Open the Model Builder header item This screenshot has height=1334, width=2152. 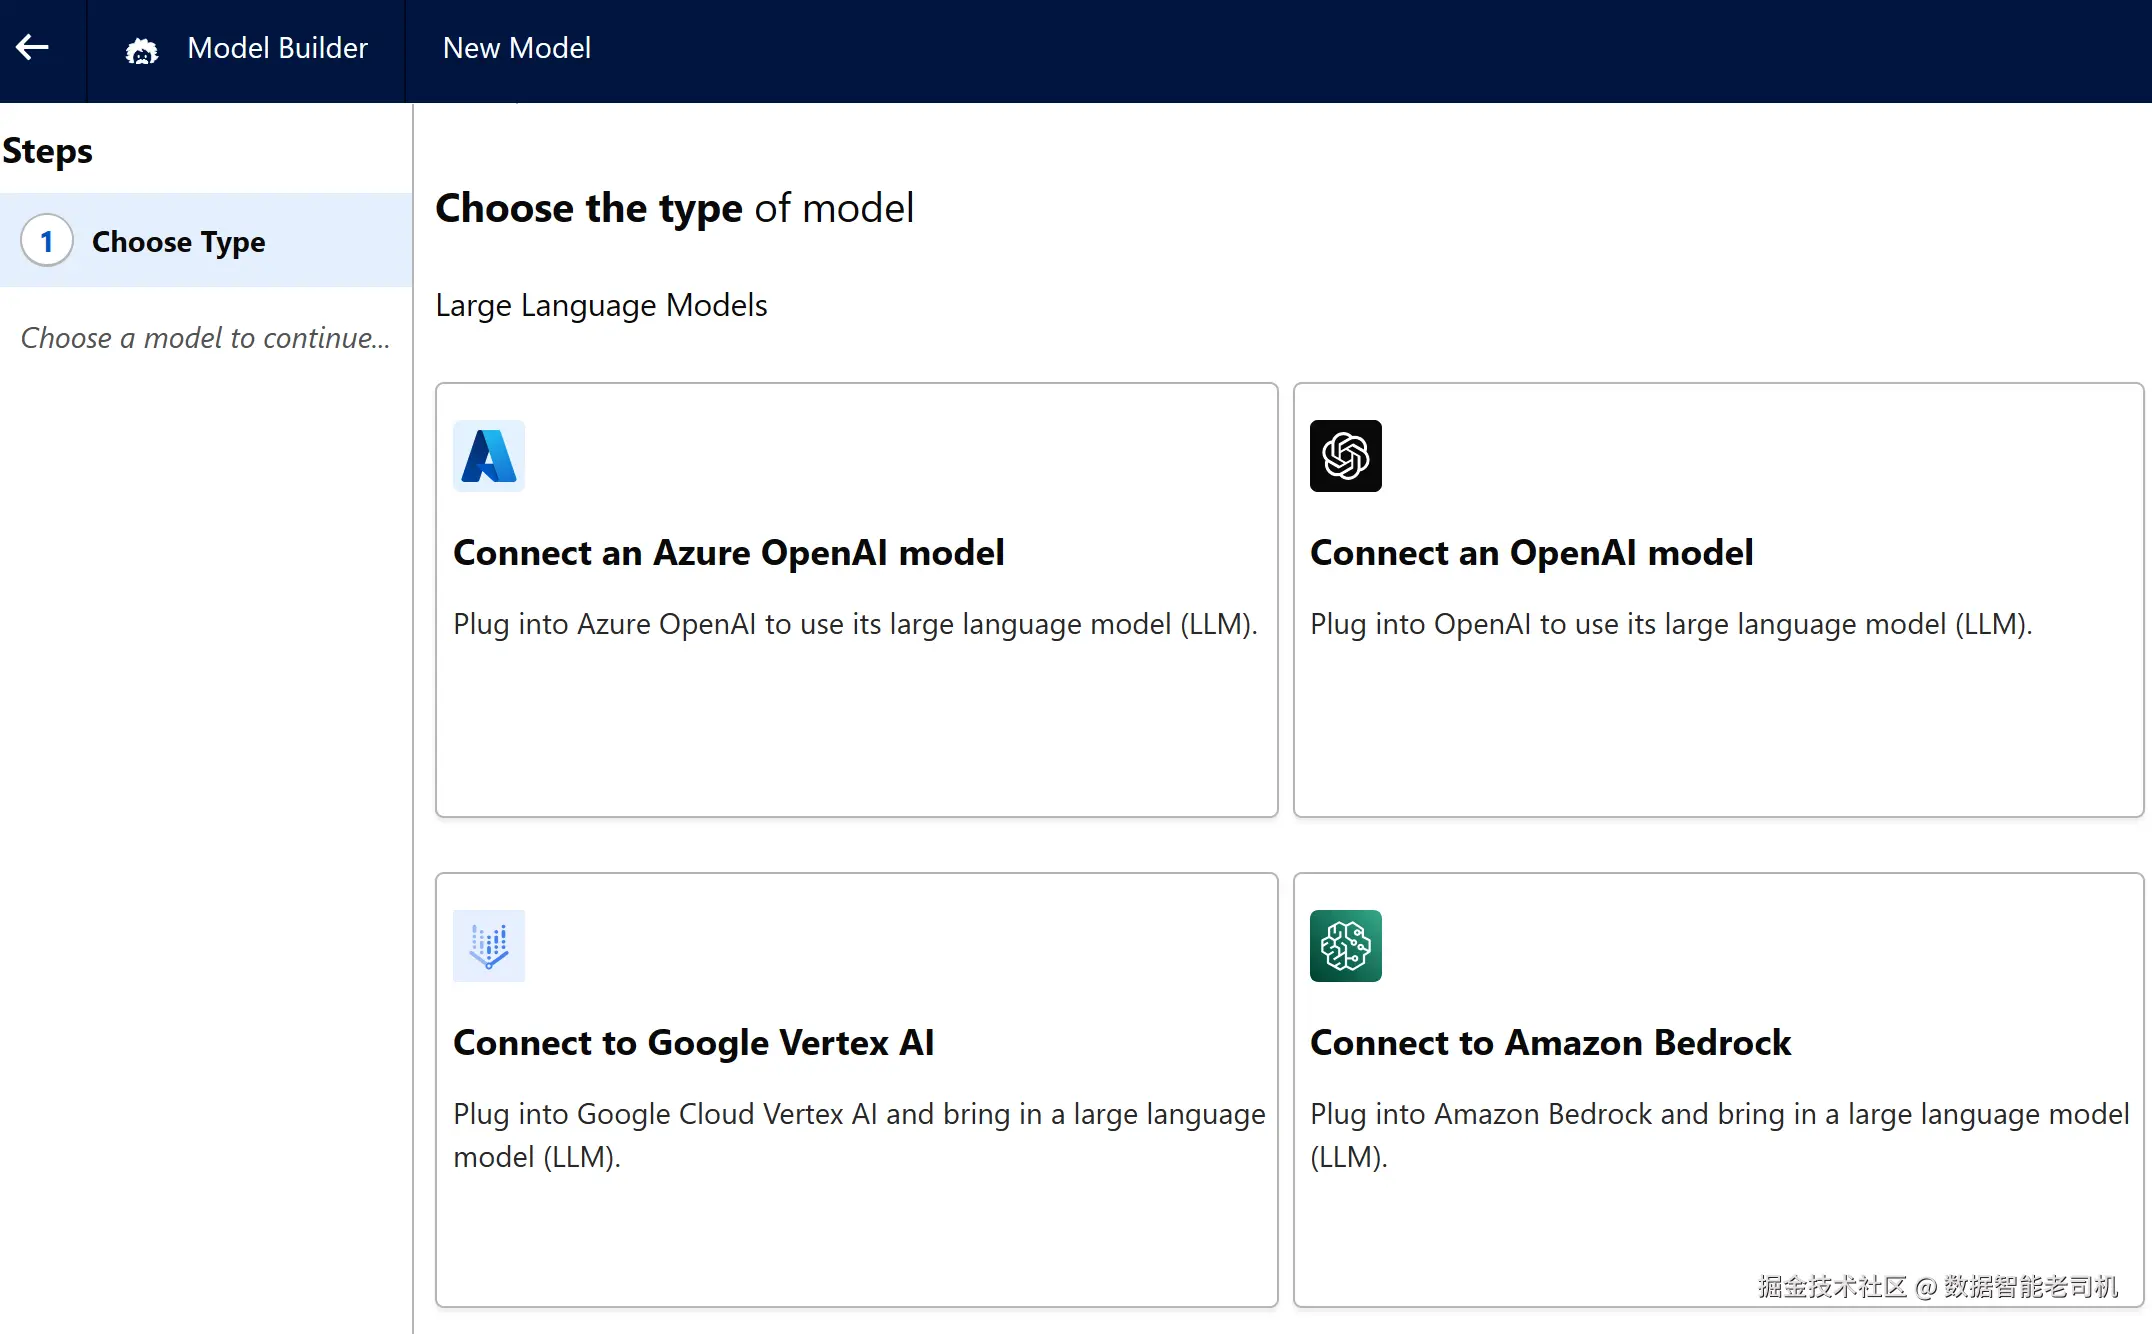[277, 48]
